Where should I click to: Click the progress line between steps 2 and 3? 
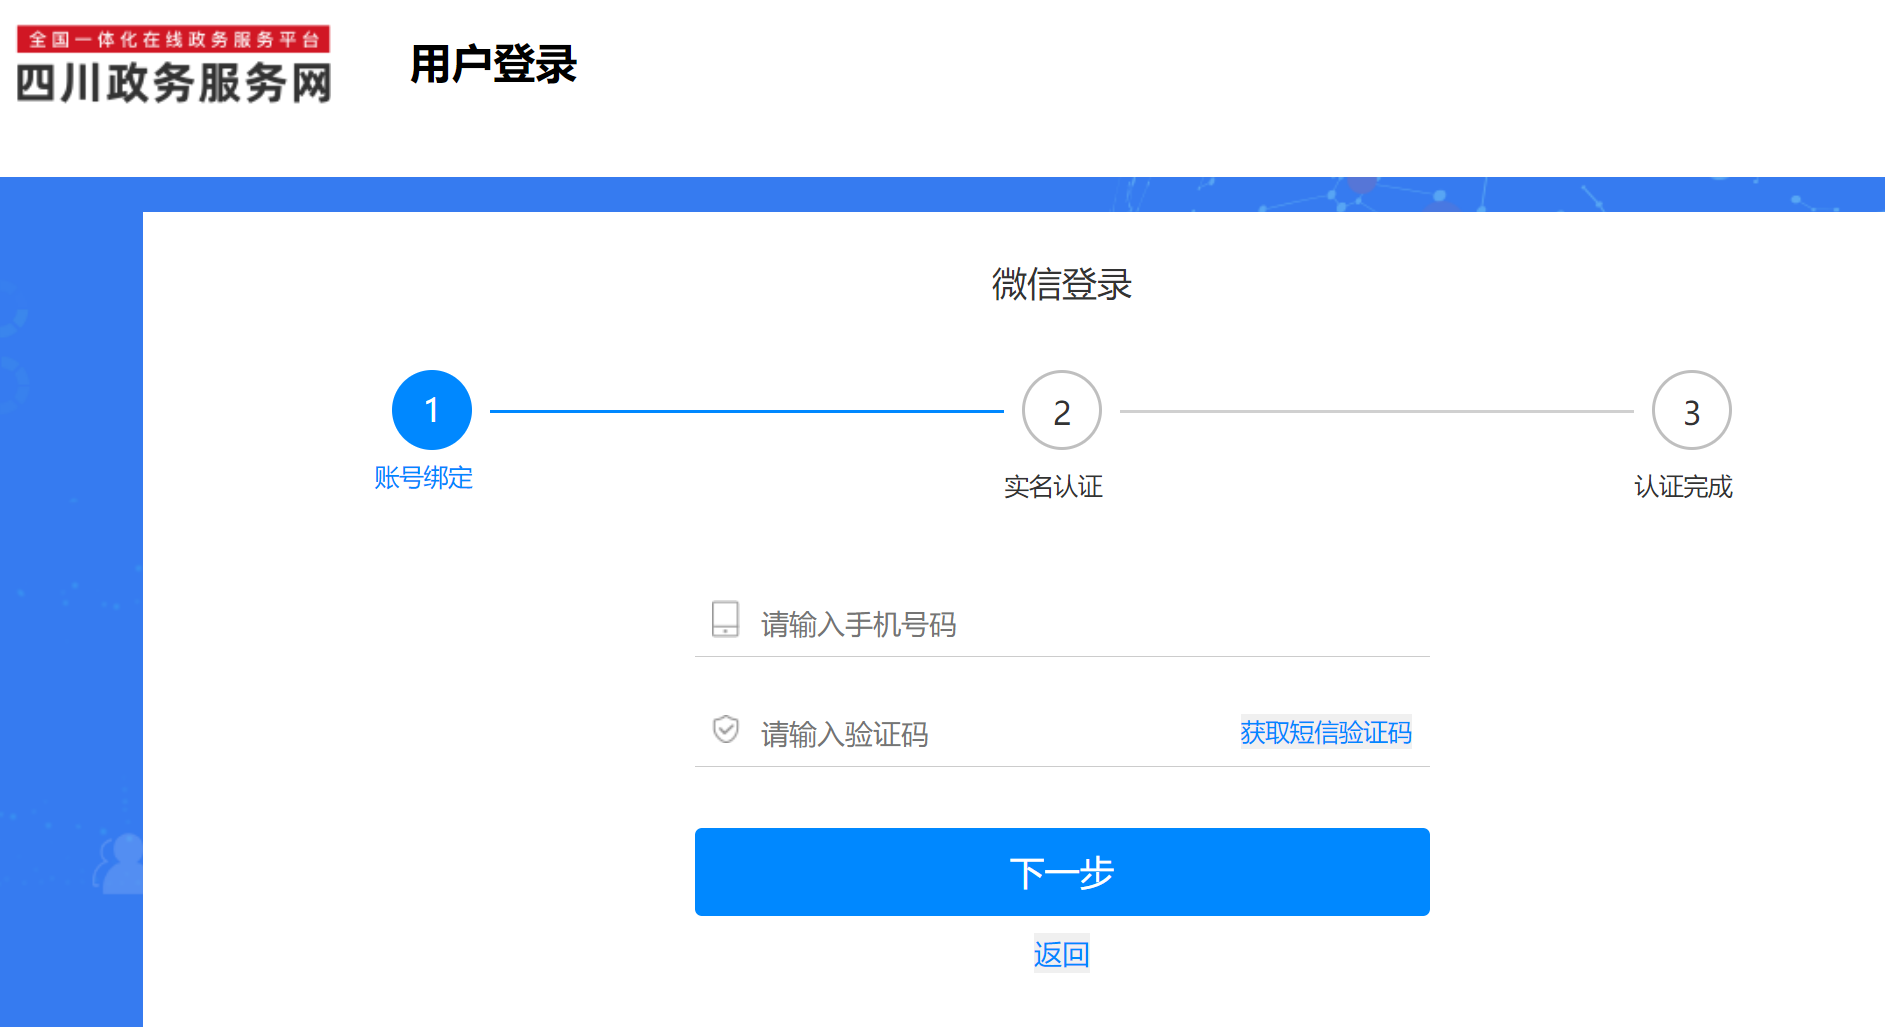pyautogui.click(x=1390, y=410)
